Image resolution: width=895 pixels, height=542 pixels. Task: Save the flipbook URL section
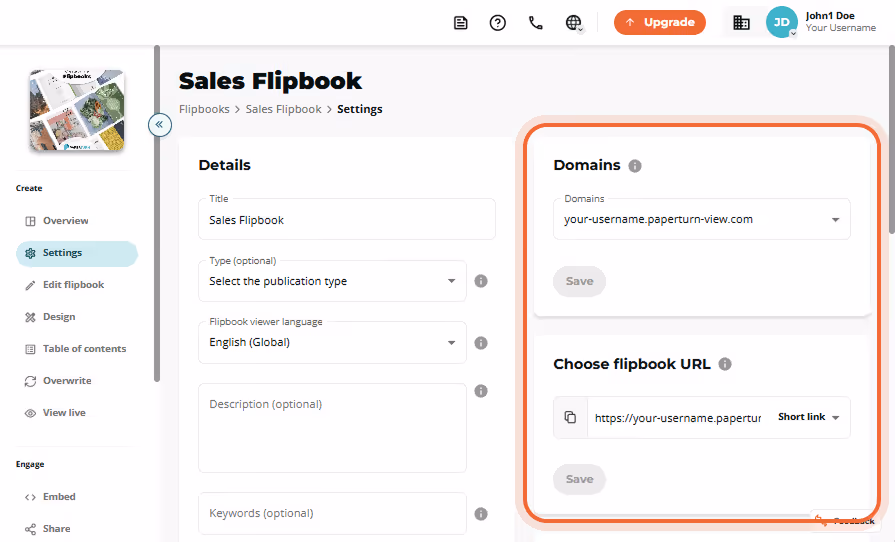[x=579, y=479]
